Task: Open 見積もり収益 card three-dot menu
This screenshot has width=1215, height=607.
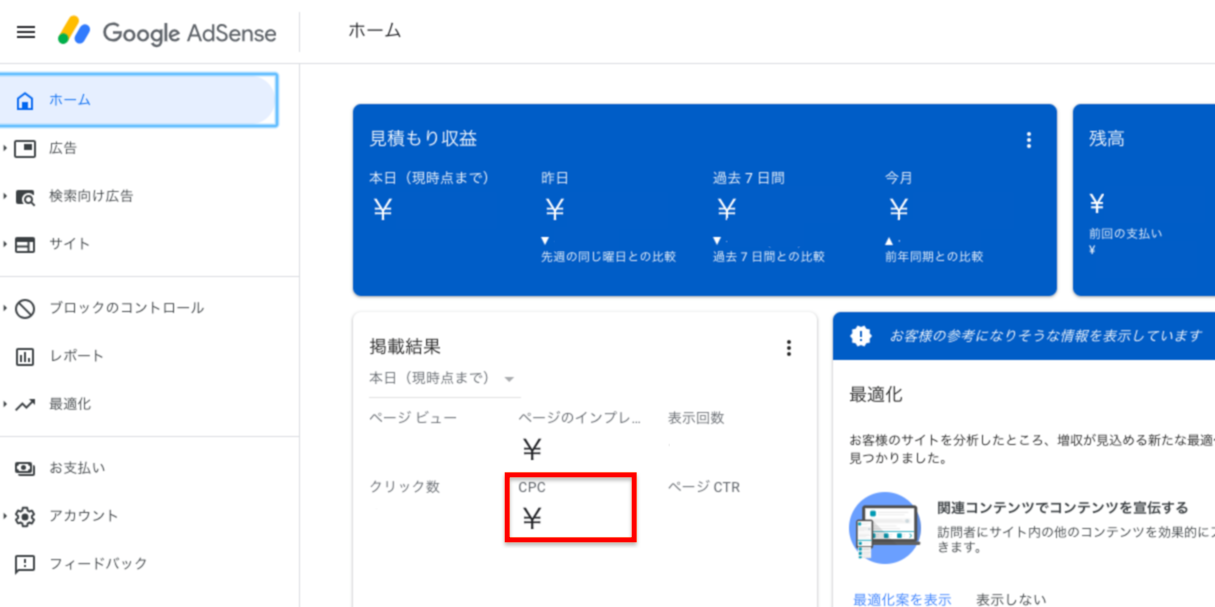Action: pyautogui.click(x=1028, y=140)
